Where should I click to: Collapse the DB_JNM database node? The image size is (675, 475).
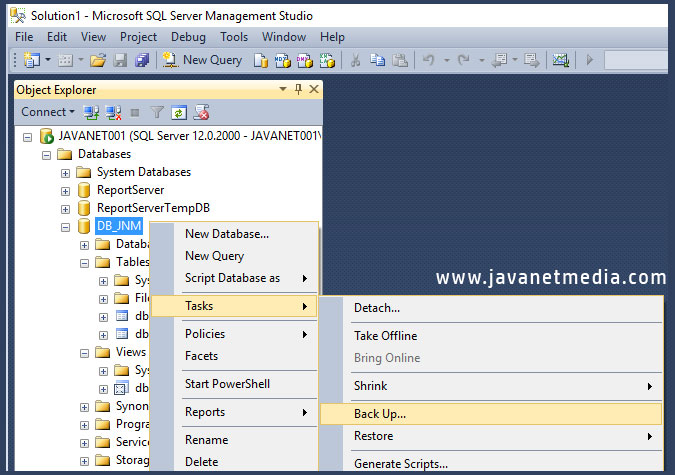(x=65, y=227)
